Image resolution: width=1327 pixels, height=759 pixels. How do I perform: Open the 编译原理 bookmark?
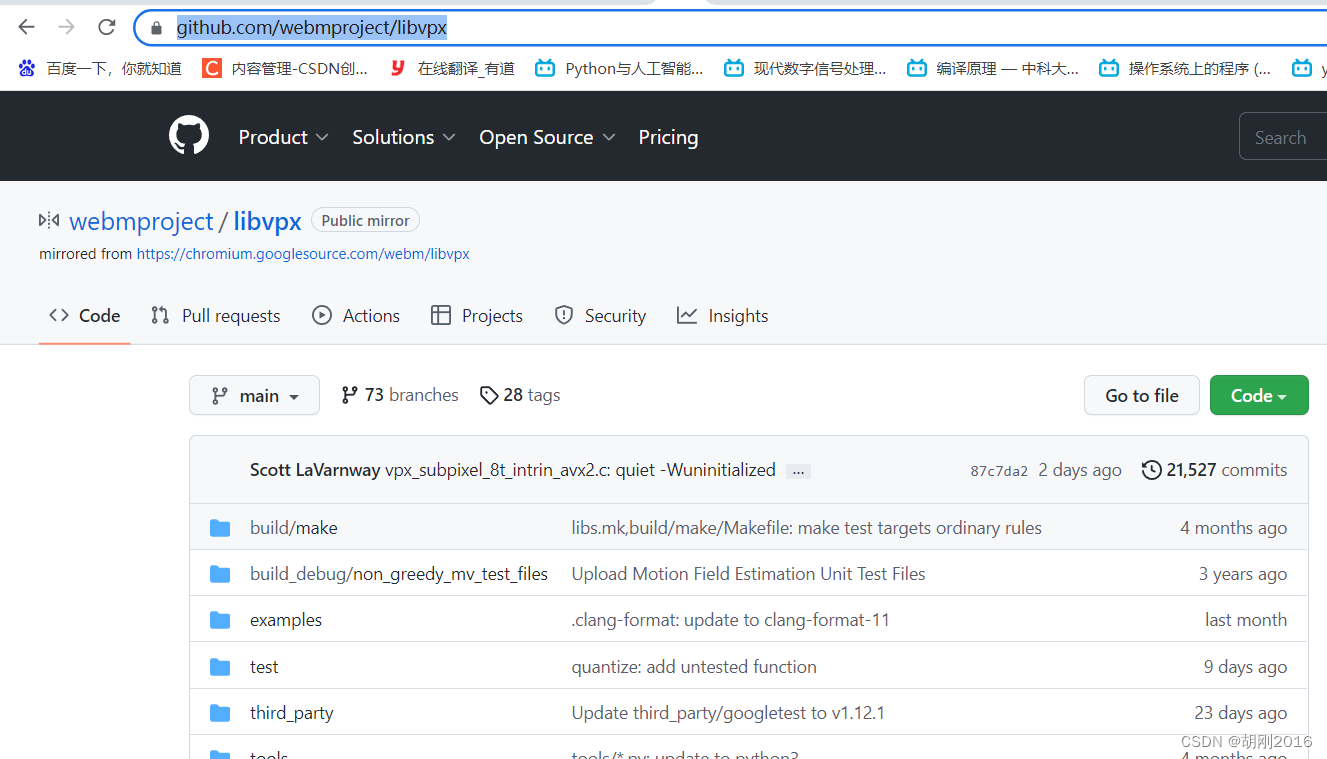pyautogui.click(x=993, y=68)
